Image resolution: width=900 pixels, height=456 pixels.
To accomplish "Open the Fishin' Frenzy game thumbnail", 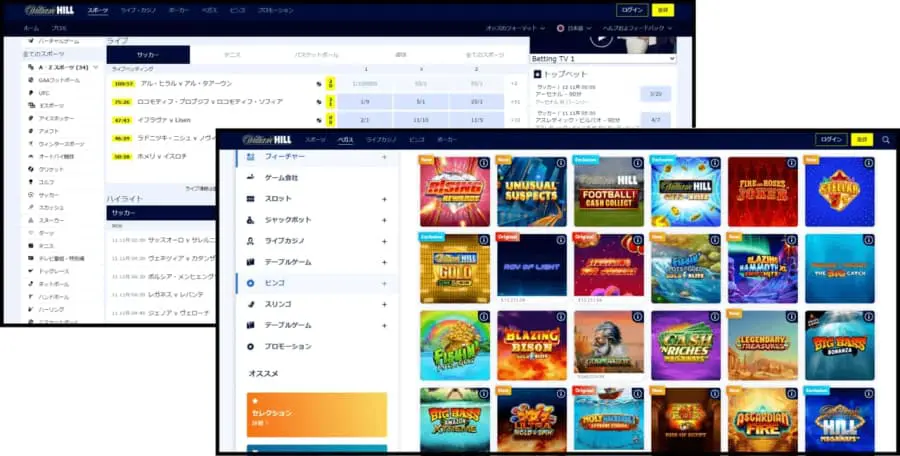I will click(455, 346).
